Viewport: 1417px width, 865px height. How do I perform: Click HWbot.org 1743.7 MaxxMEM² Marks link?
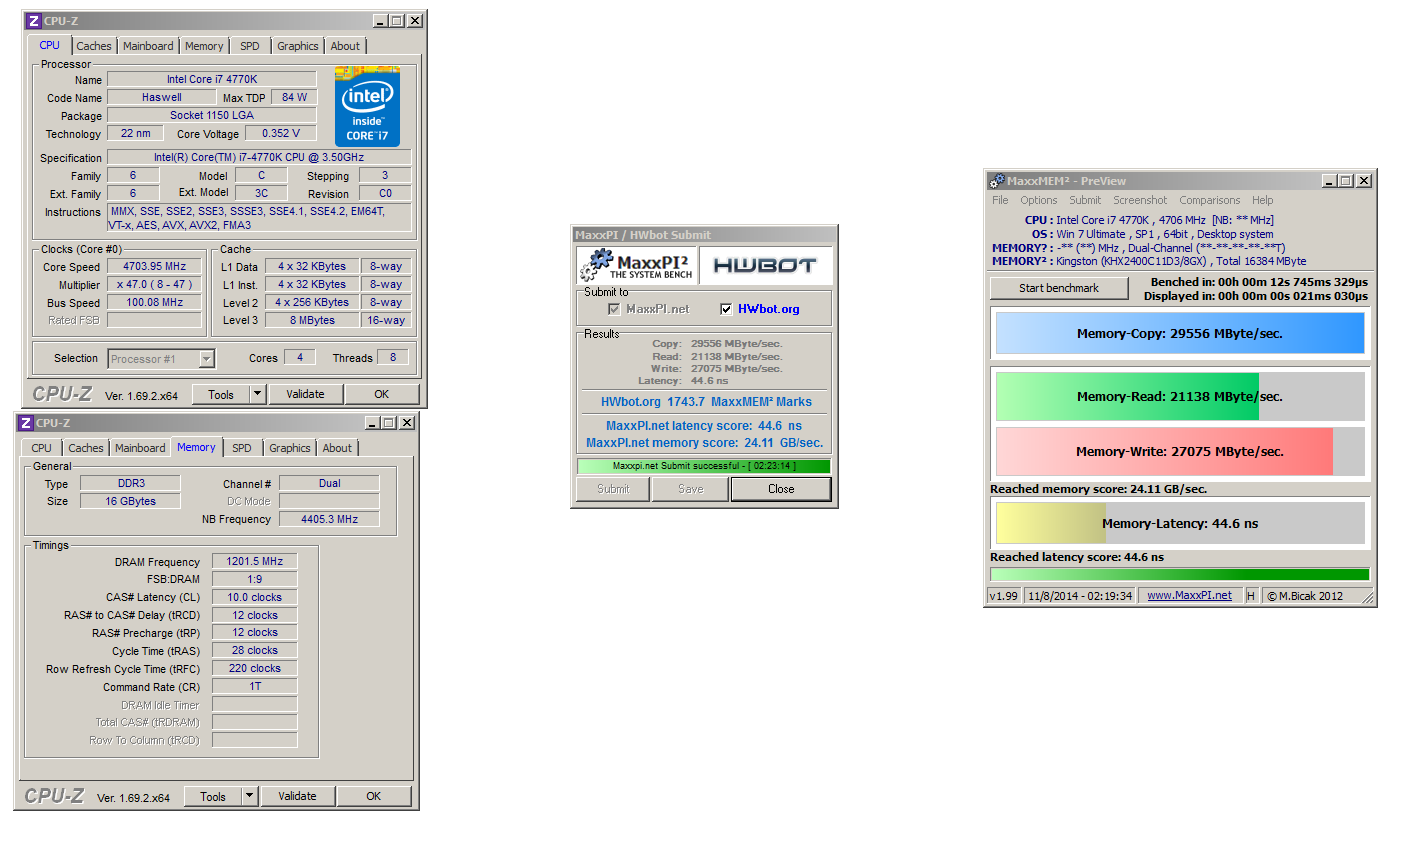[706, 402]
